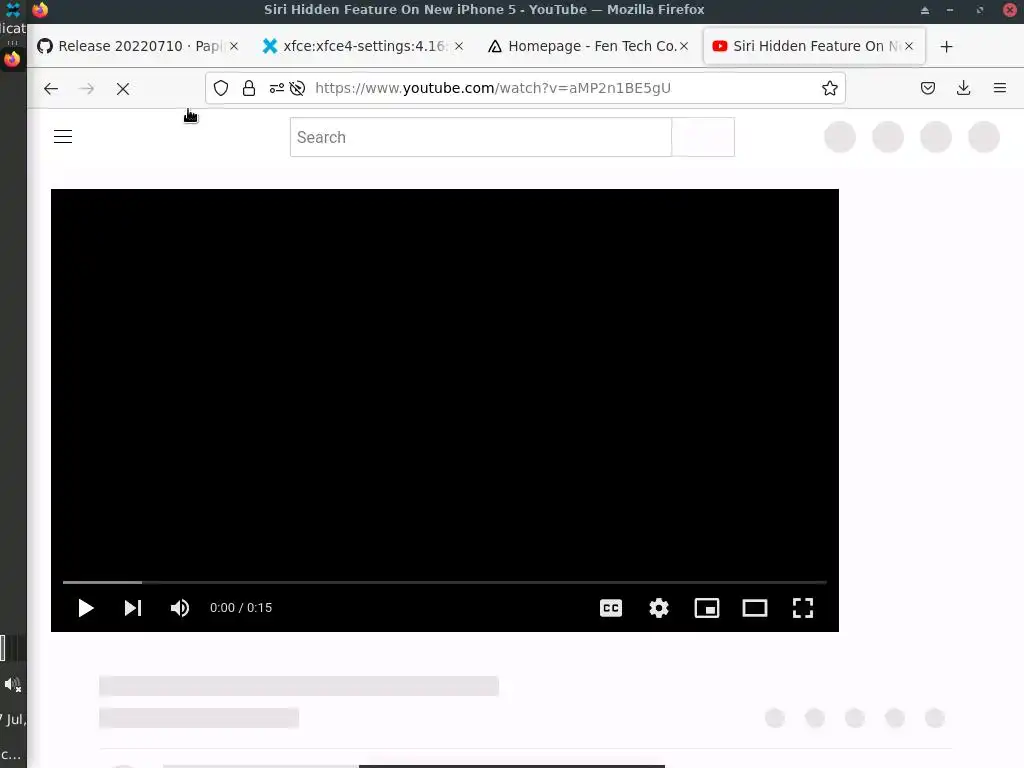1024x768 pixels.
Task: Play the YouTube video
Action: point(86,608)
